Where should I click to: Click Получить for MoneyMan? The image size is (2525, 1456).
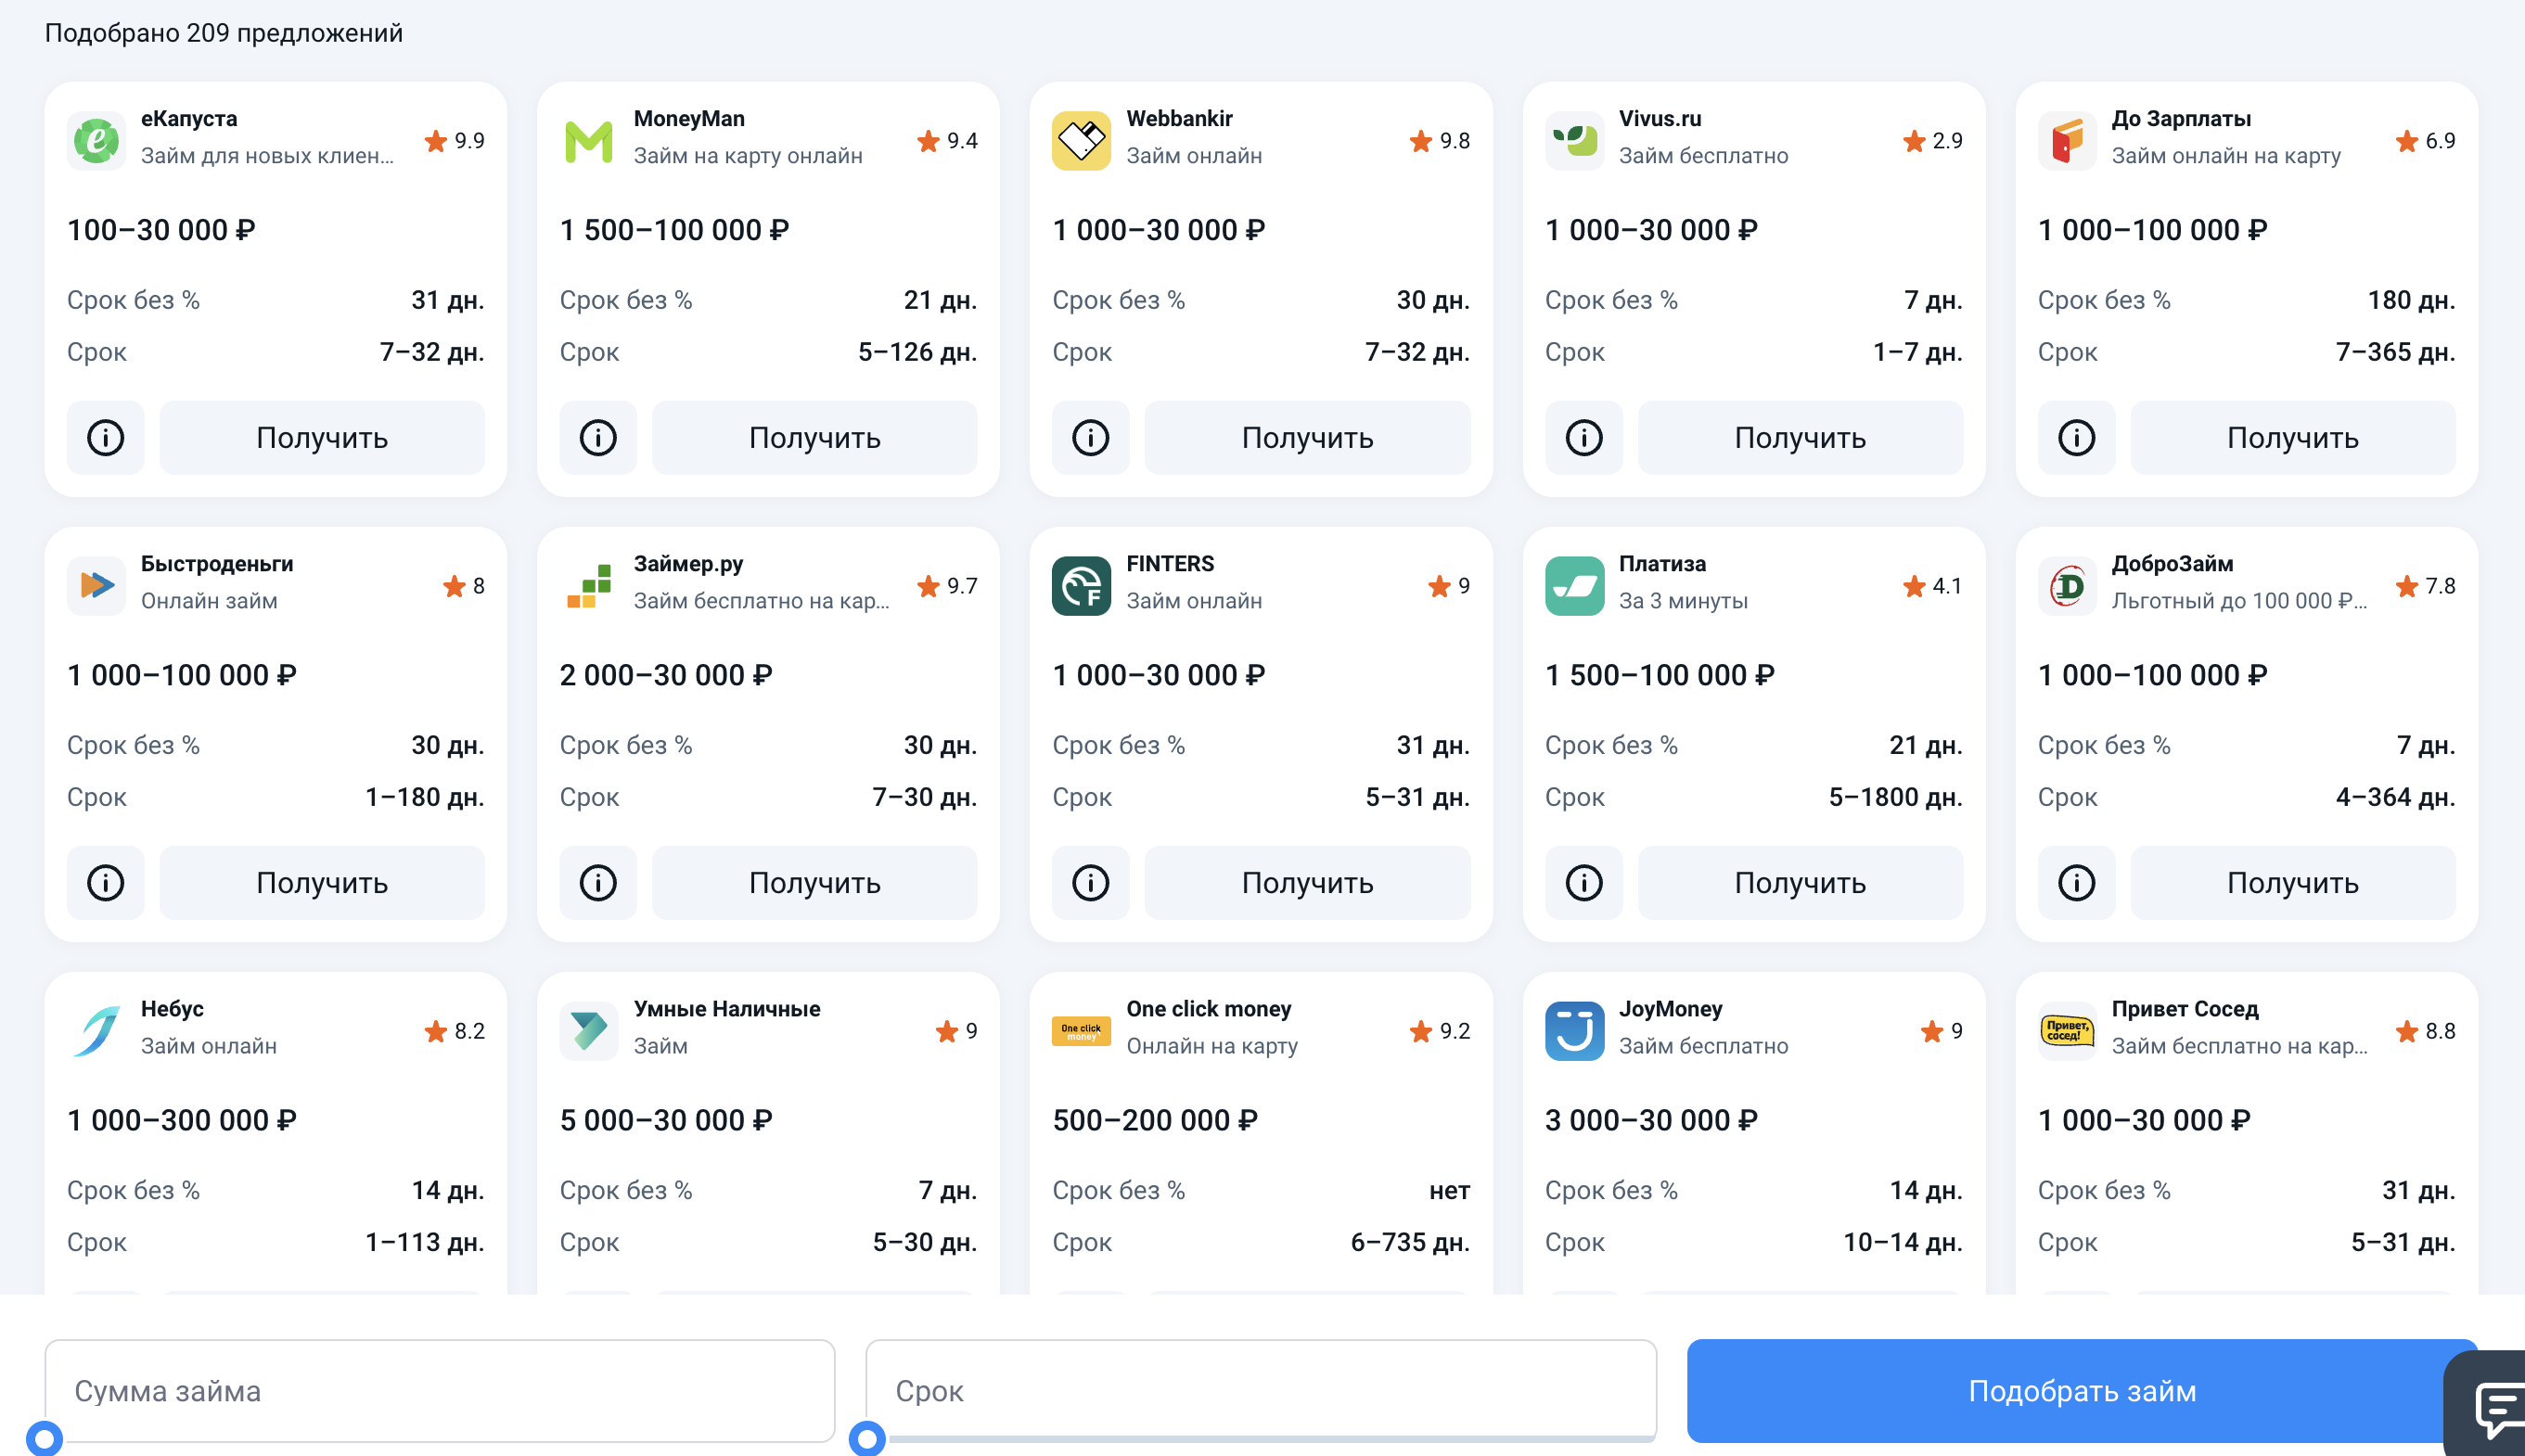(x=815, y=437)
